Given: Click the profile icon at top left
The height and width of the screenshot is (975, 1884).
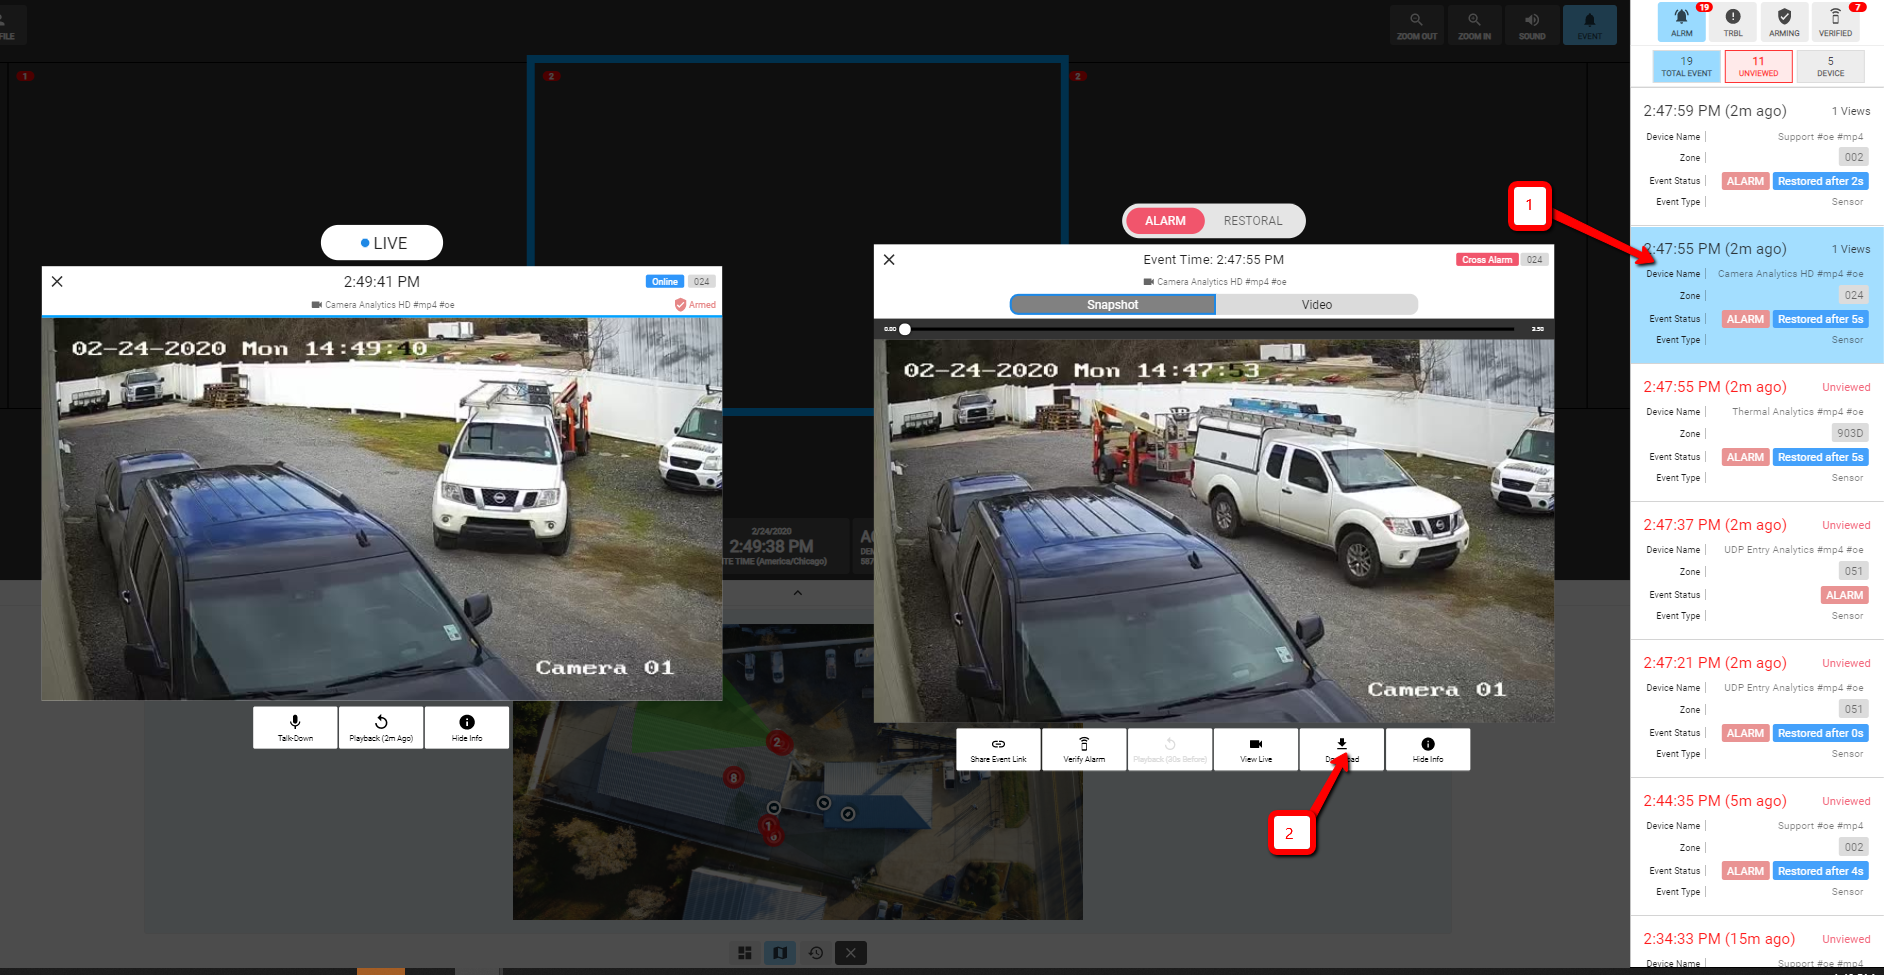Looking at the screenshot, I should [x=8, y=25].
